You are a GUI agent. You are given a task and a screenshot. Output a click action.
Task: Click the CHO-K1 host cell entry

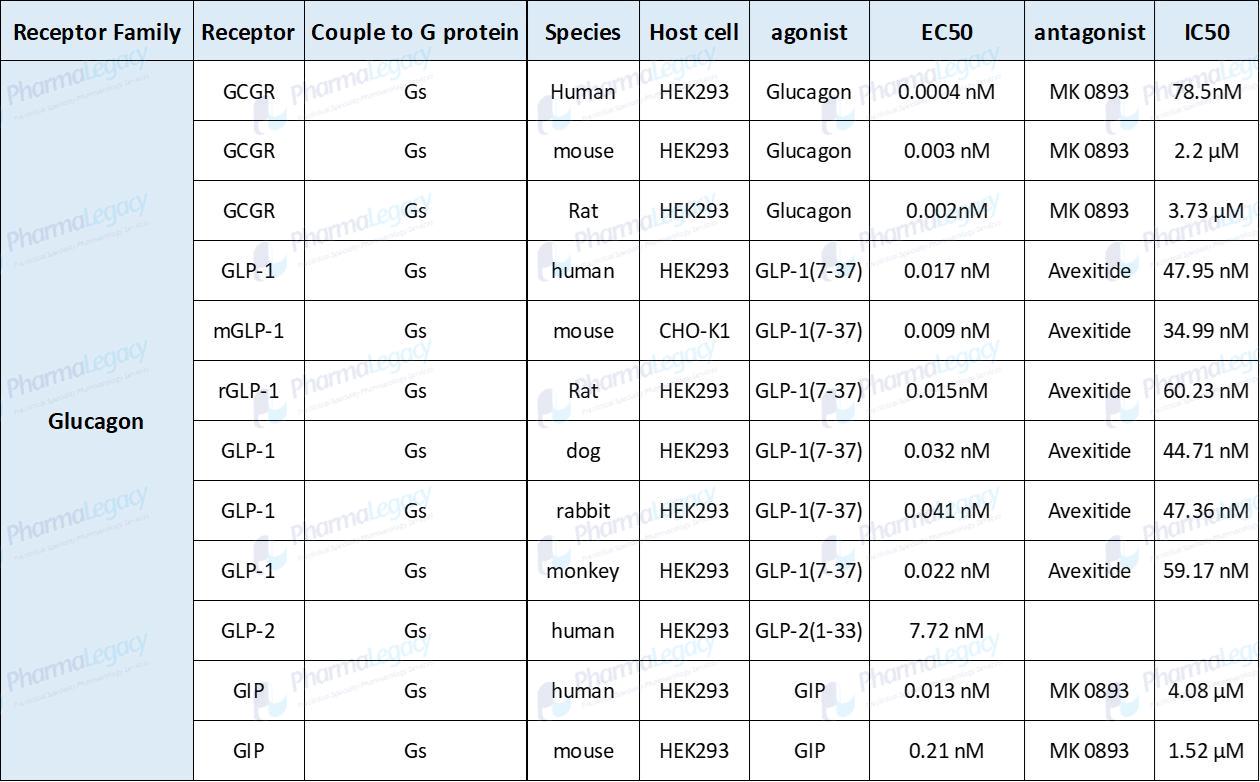point(694,331)
